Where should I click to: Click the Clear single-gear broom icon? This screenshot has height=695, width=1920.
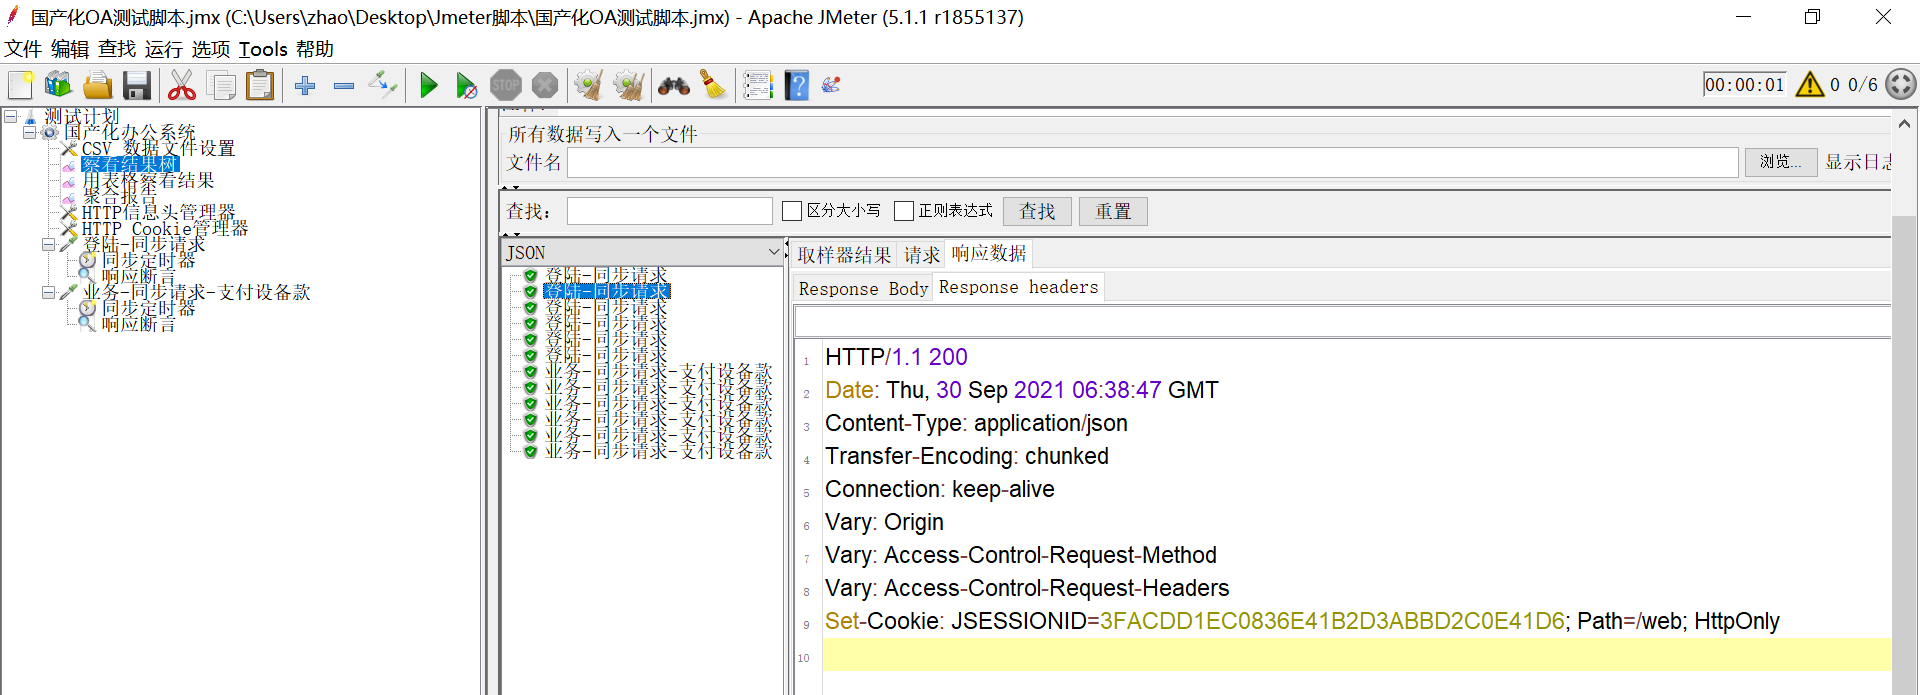pyautogui.click(x=588, y=85)
